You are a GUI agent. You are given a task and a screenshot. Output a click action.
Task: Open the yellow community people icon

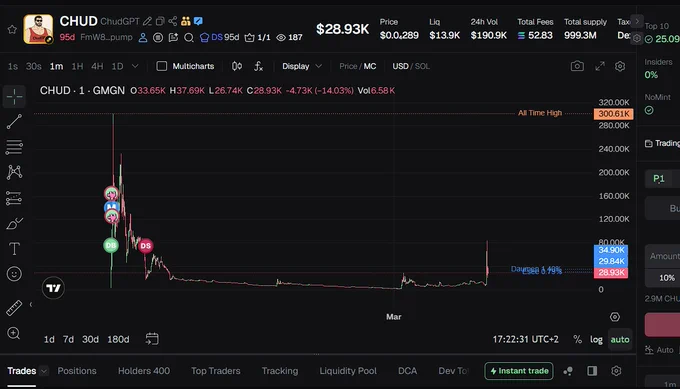click(186, 21)
